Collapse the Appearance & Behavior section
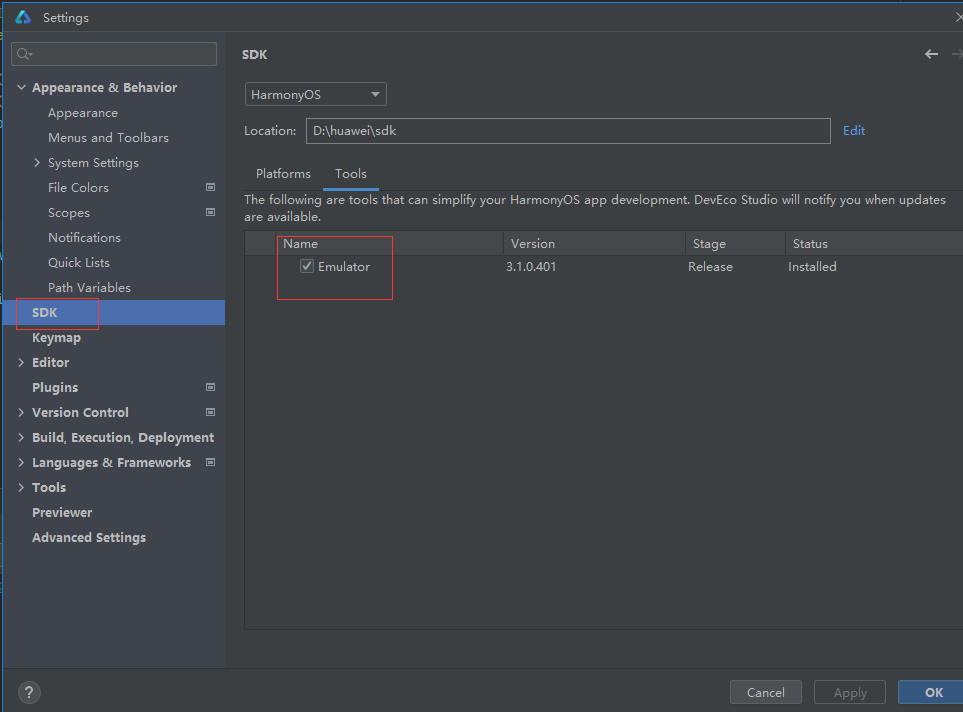Image resolution: width=963 pixels, height=712 pixels. tap(22, 88)
